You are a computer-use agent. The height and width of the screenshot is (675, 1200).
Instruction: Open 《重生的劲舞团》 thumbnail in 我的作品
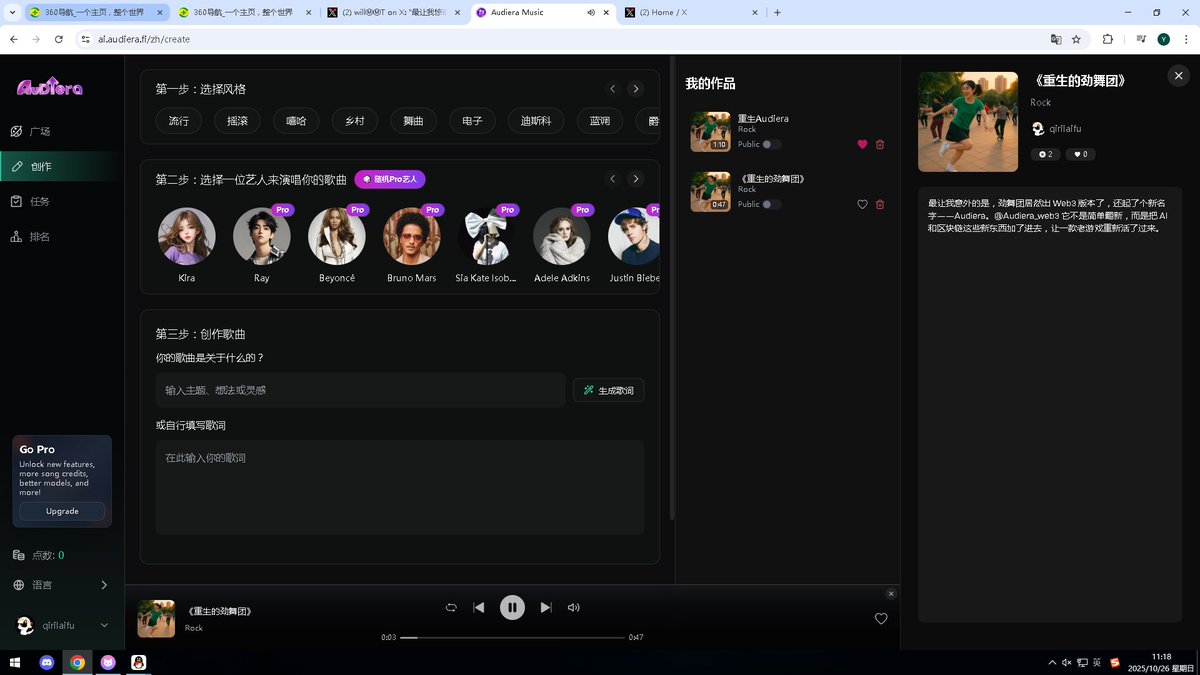(x=710, y=191)
